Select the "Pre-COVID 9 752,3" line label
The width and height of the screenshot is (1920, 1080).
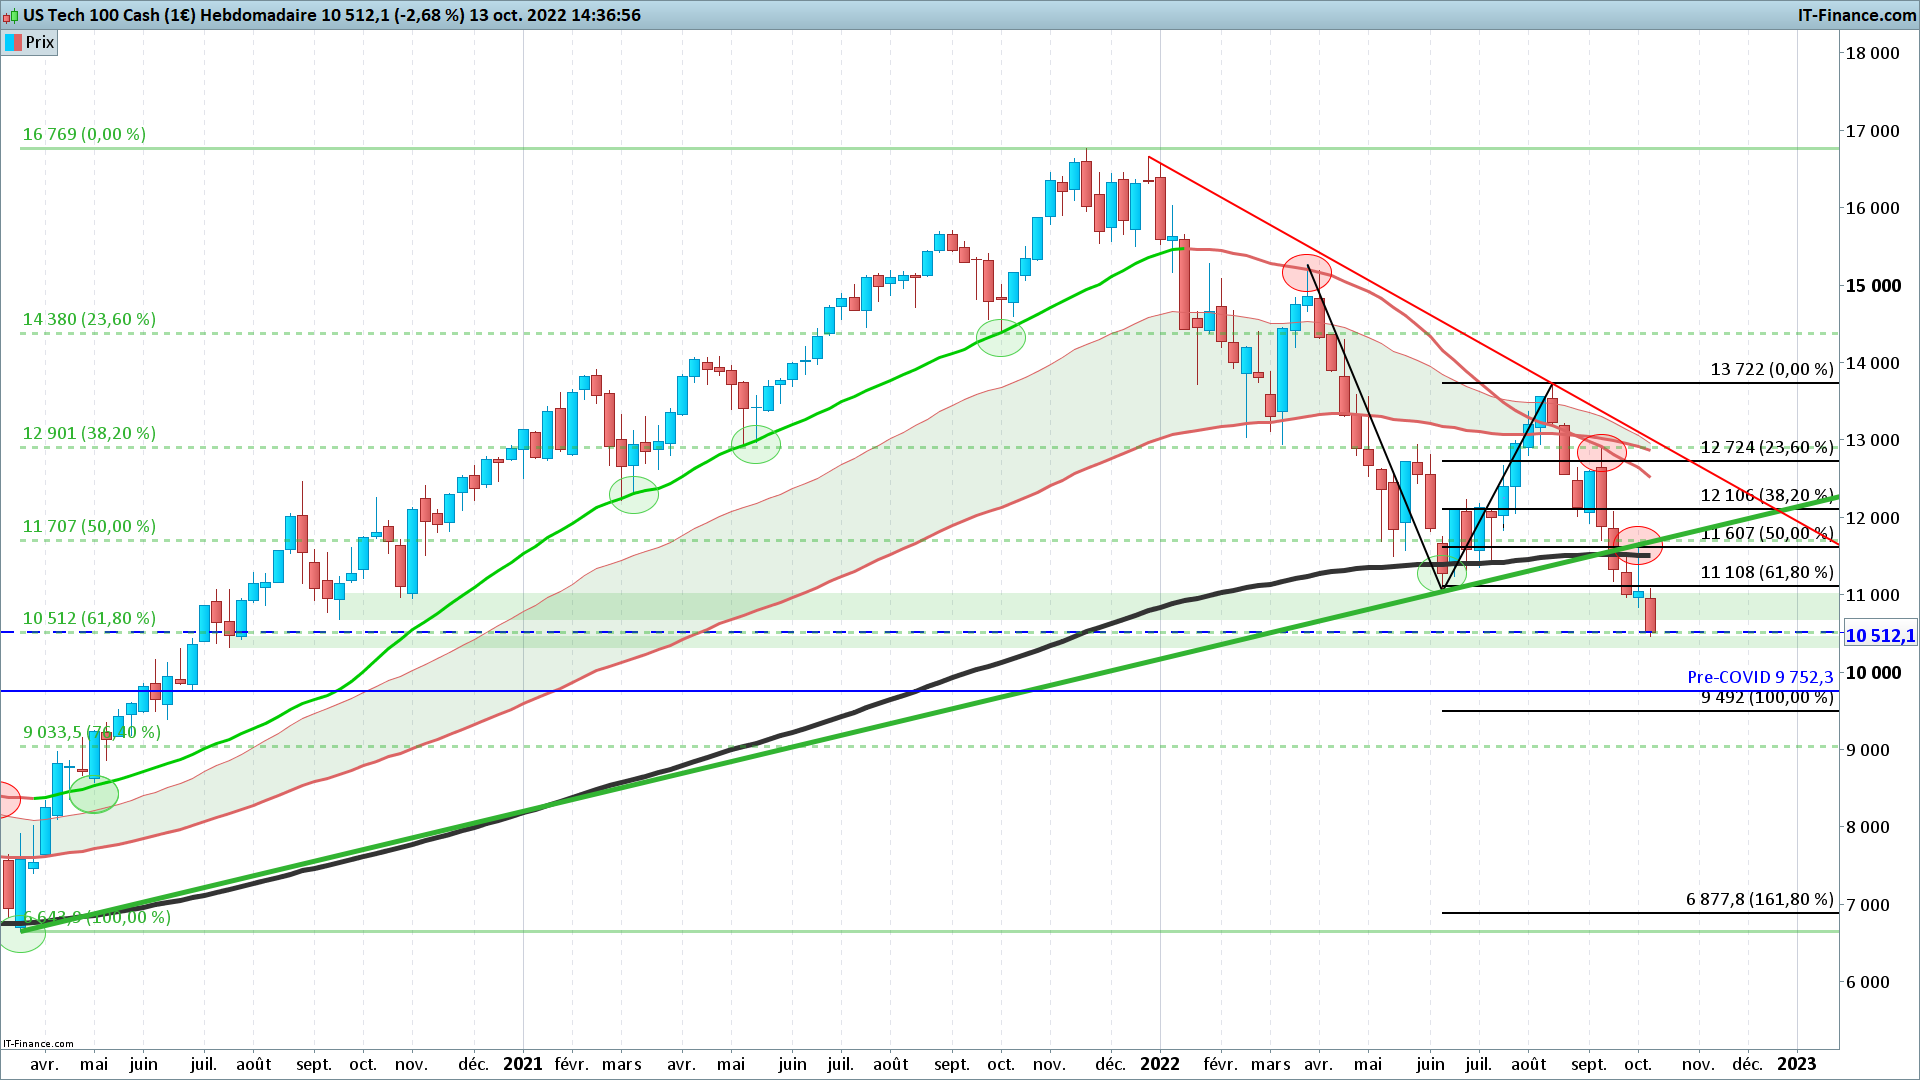tap(1761, 677)
